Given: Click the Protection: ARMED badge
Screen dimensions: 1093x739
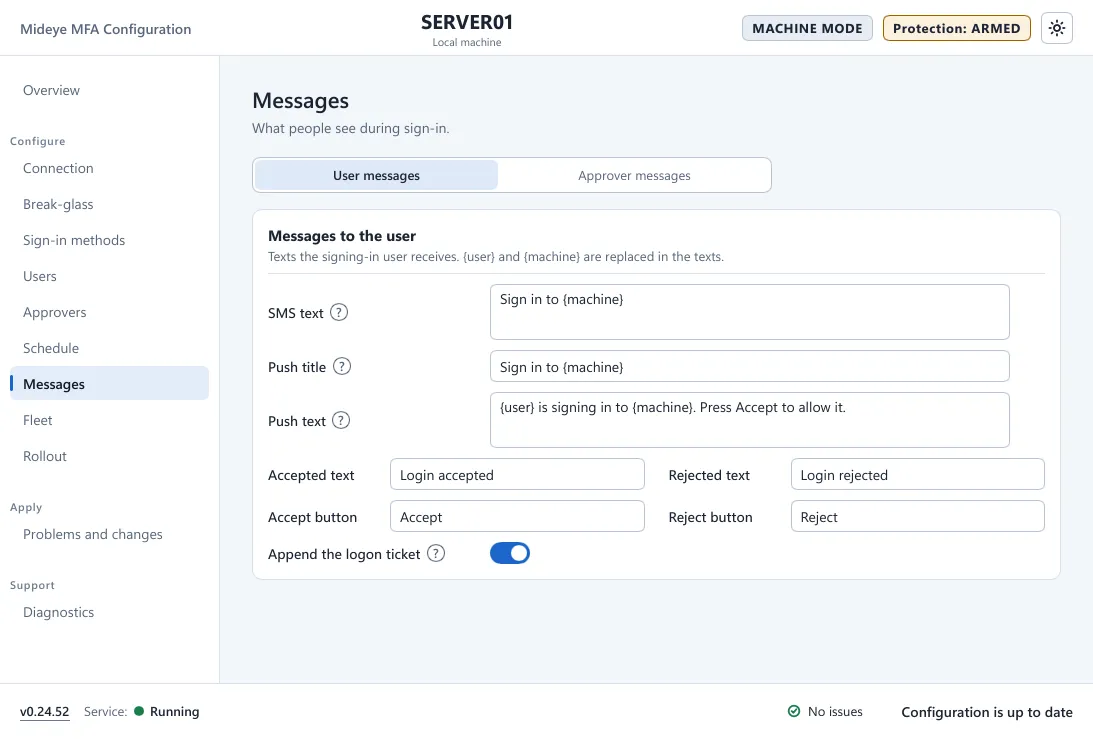Looking at the screenshot, I should coord(956,29).
